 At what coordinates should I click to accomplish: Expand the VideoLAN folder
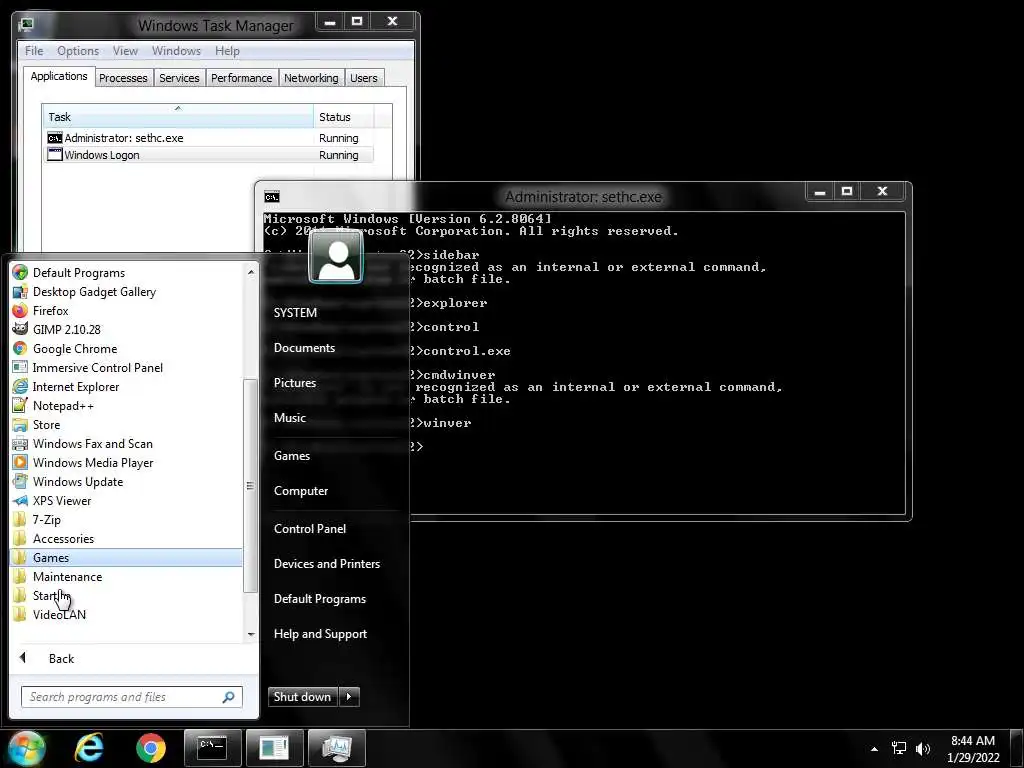click(x=59, y=614)
